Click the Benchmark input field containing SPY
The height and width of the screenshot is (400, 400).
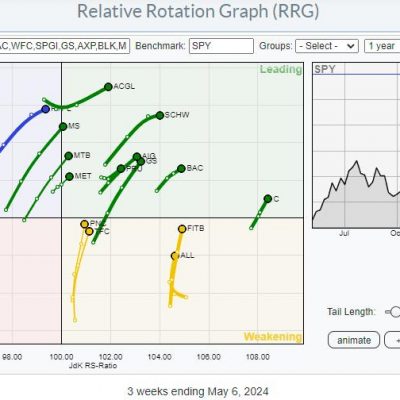[x=221, y=46]
